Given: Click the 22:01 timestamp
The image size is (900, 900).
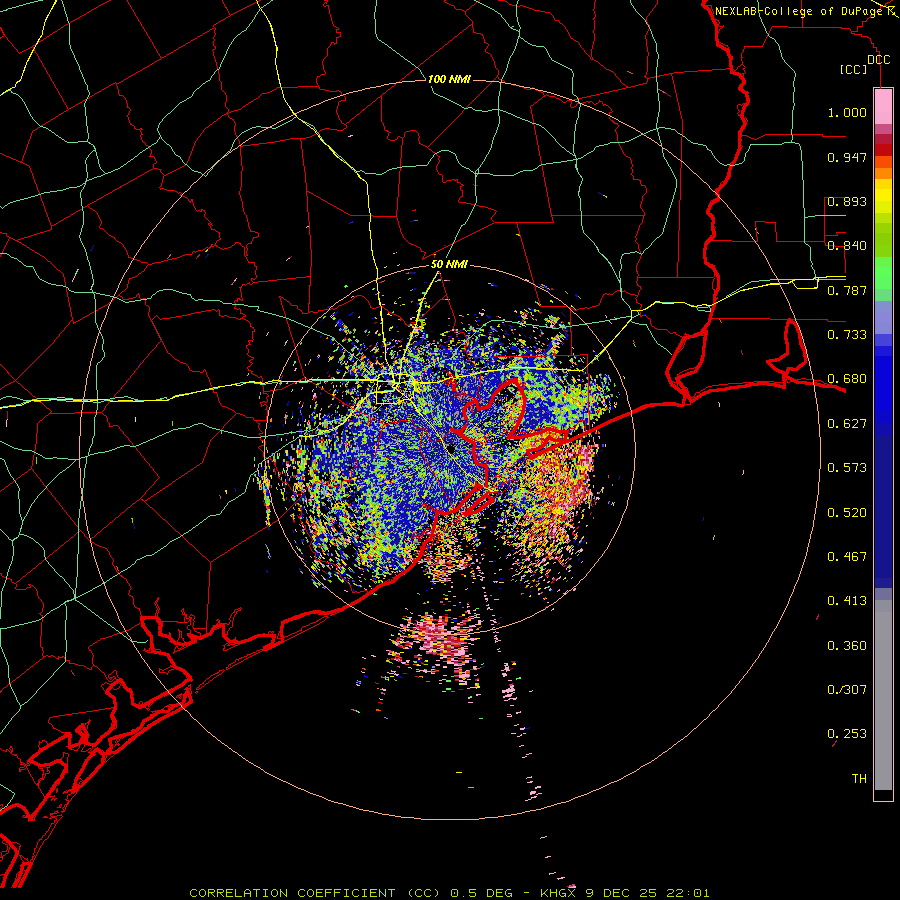Looking at the screenshot, I should tap(688, 893).
